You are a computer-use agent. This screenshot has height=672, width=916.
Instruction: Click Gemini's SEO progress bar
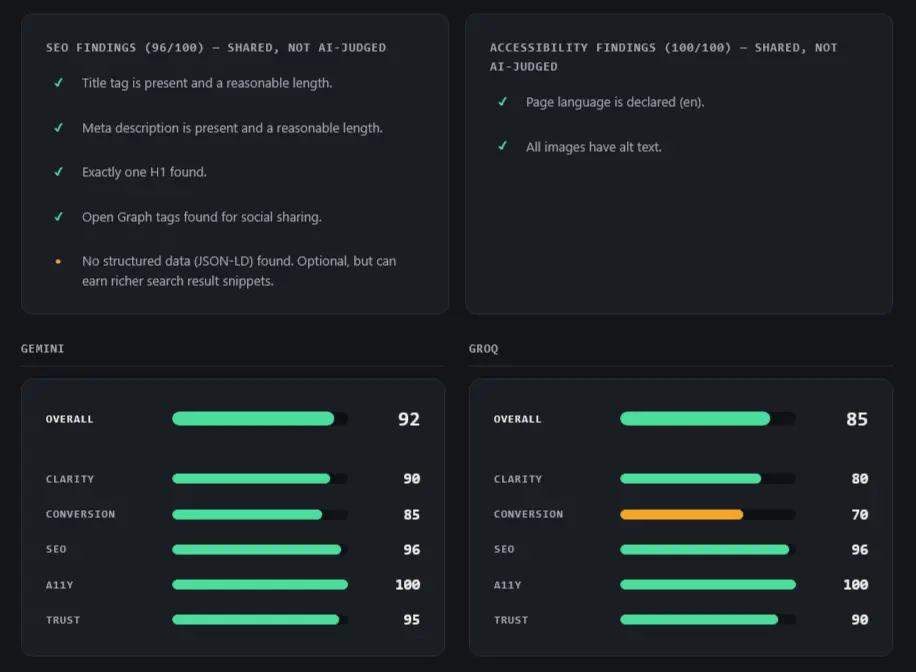pos(260,549)
